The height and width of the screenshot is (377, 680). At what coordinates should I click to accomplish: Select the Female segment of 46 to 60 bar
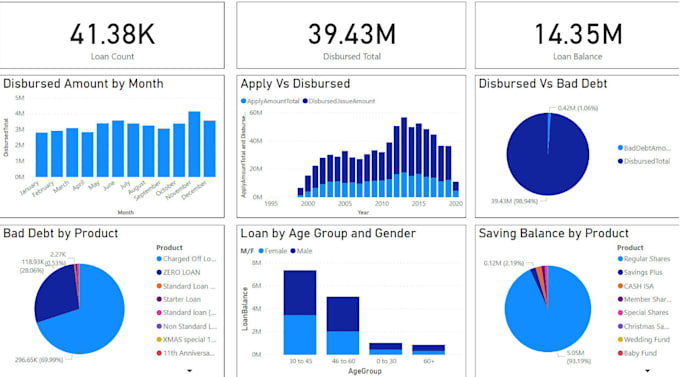[343, 343]
